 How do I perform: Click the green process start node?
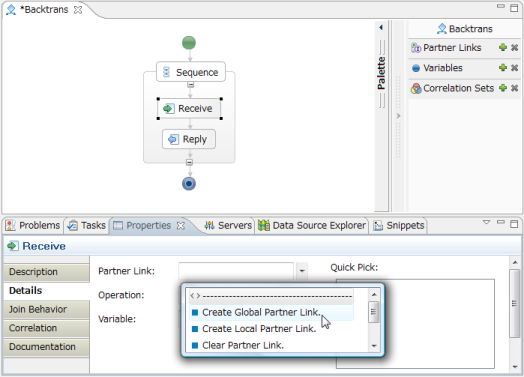pyautogui.click(x=189, y=43)
